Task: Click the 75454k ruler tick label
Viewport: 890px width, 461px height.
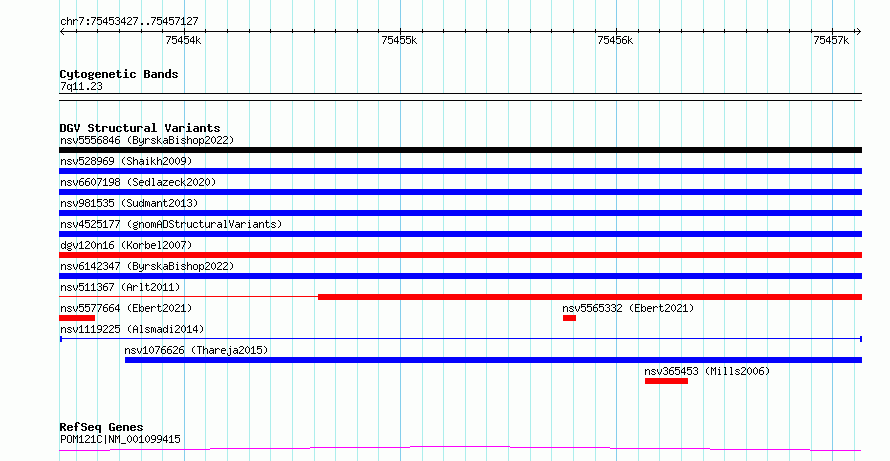Action: tap(183, 40)
